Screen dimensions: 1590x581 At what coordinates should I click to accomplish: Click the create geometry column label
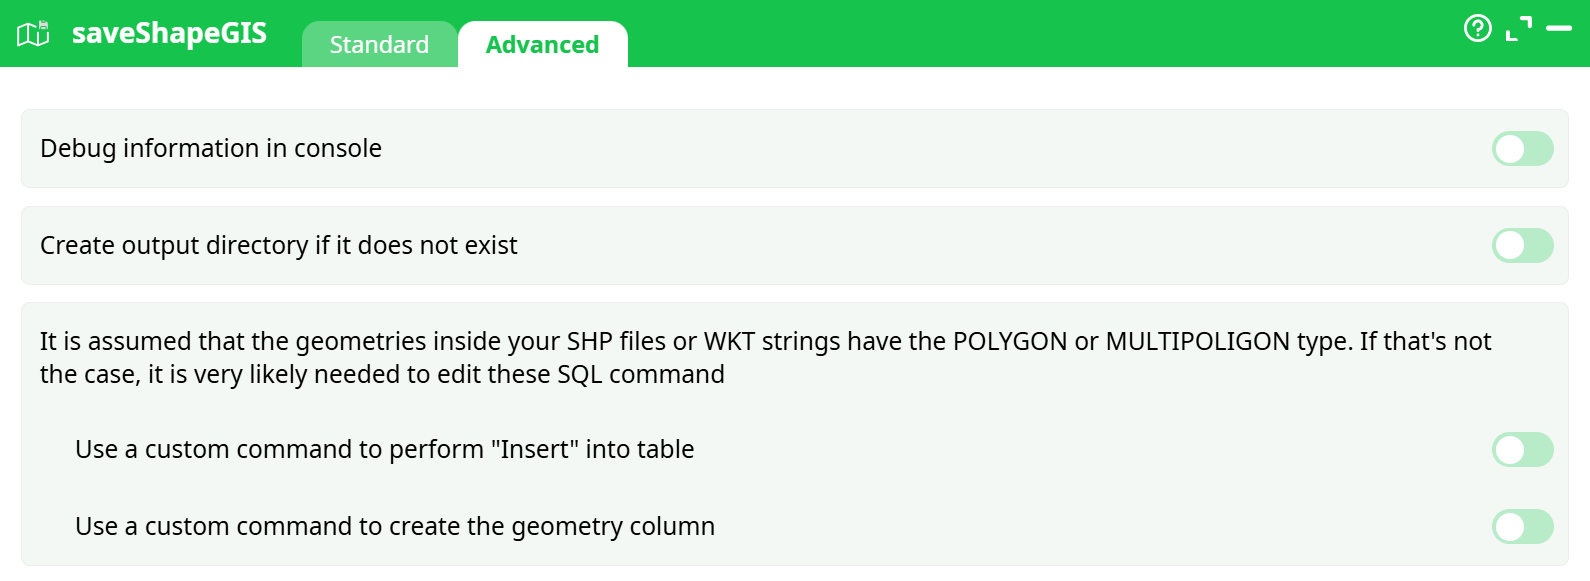[x=395, y=526]
